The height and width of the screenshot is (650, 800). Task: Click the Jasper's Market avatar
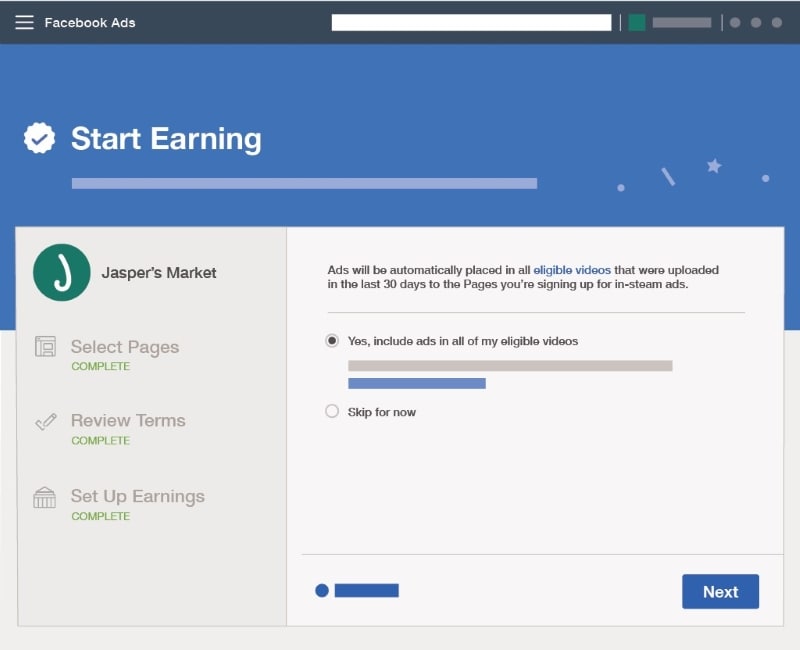click(x=62, y=272)
